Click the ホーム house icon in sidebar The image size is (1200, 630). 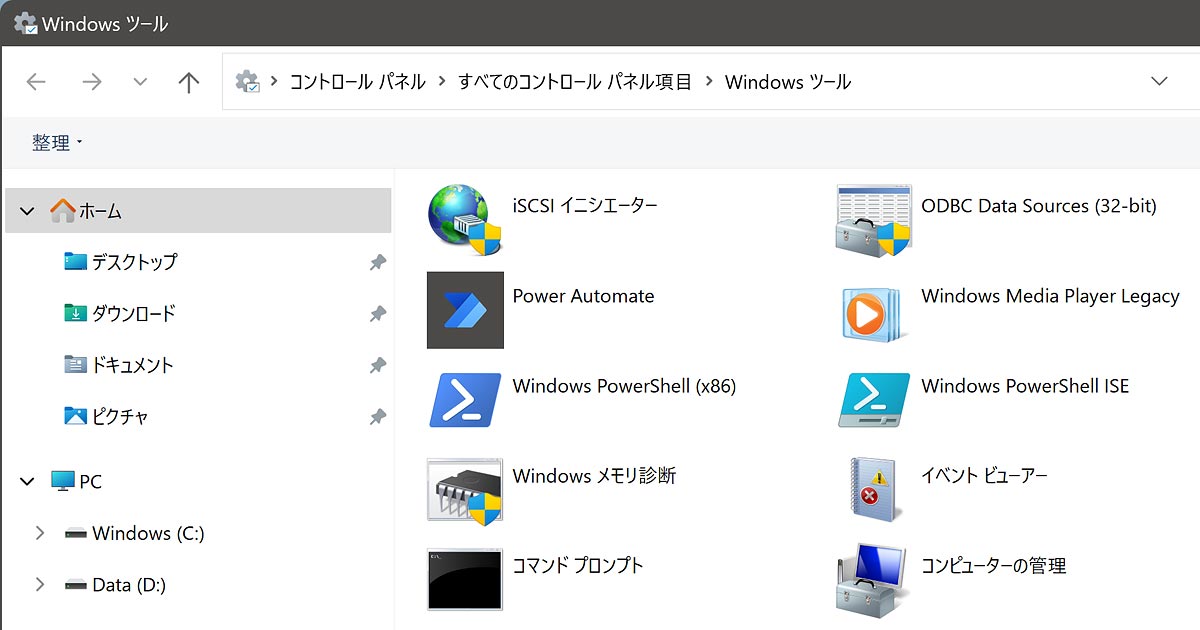pos(63,211)
